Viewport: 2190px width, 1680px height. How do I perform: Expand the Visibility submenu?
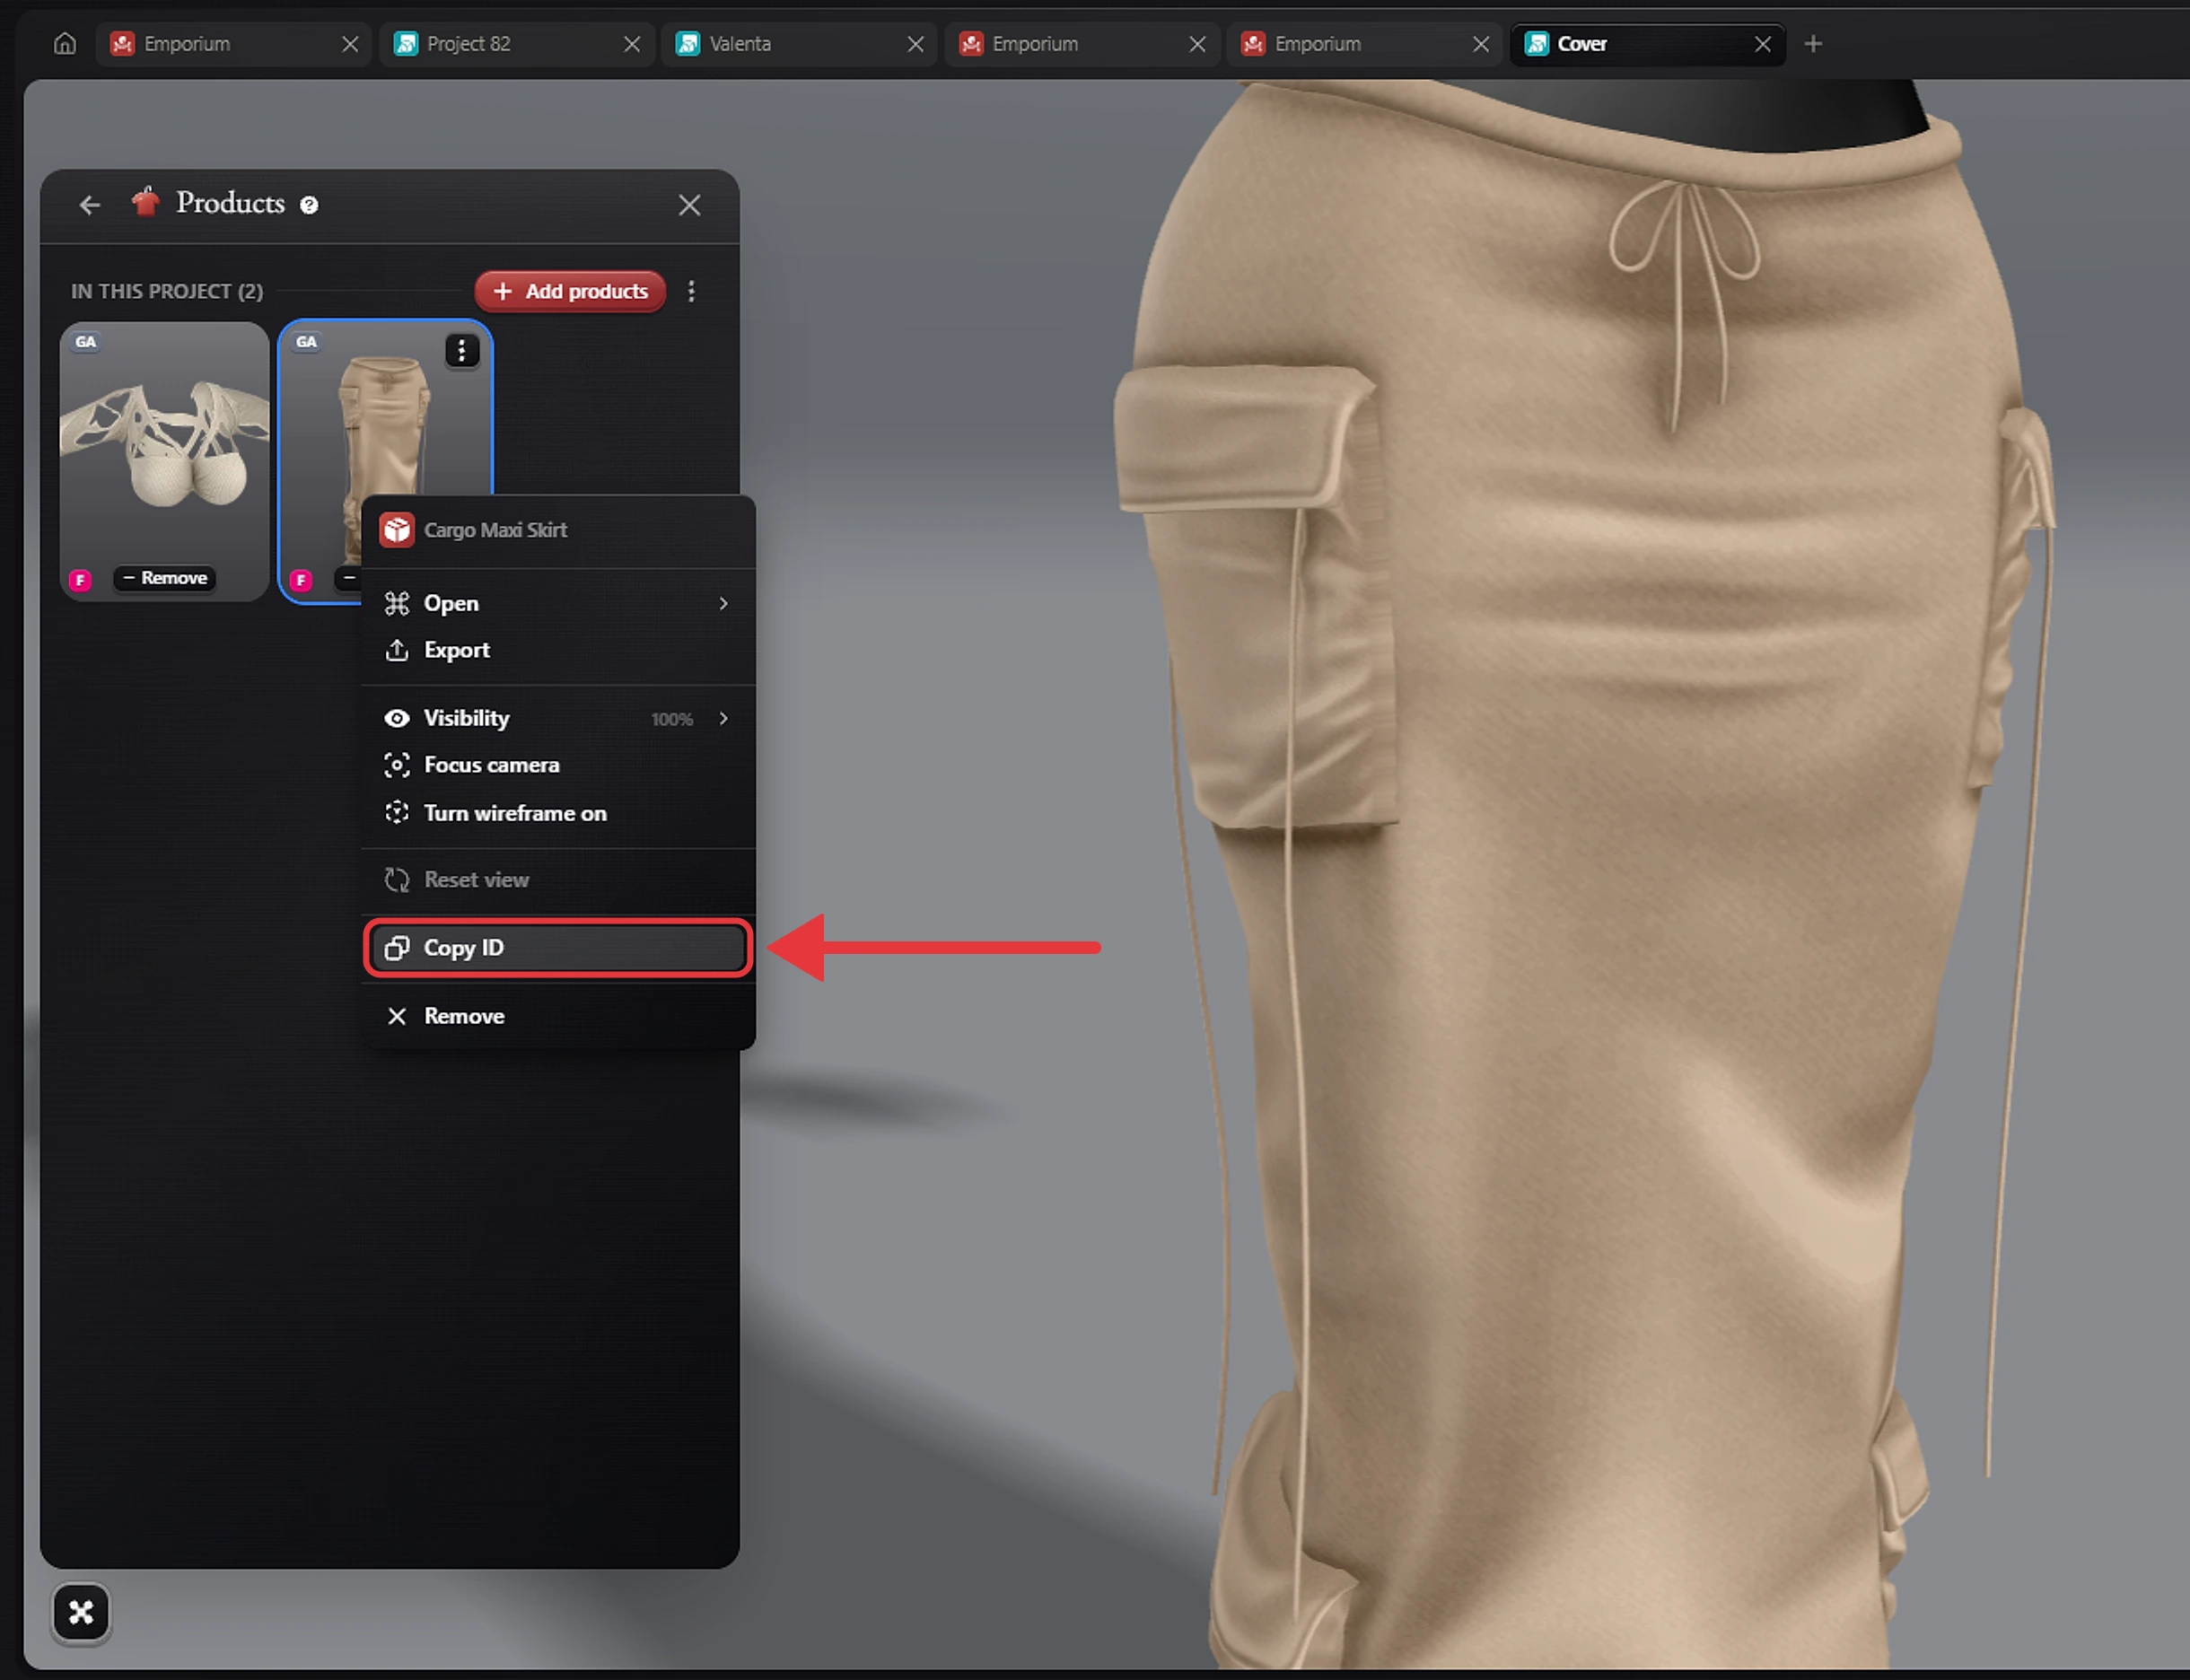pos(557,718)
